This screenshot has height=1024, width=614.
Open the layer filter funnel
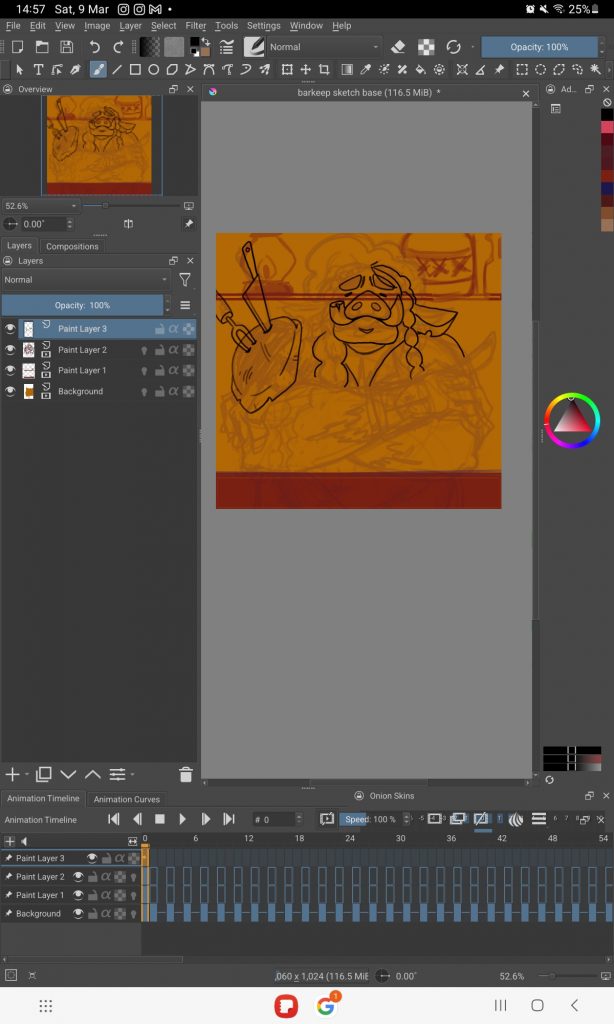185,280
